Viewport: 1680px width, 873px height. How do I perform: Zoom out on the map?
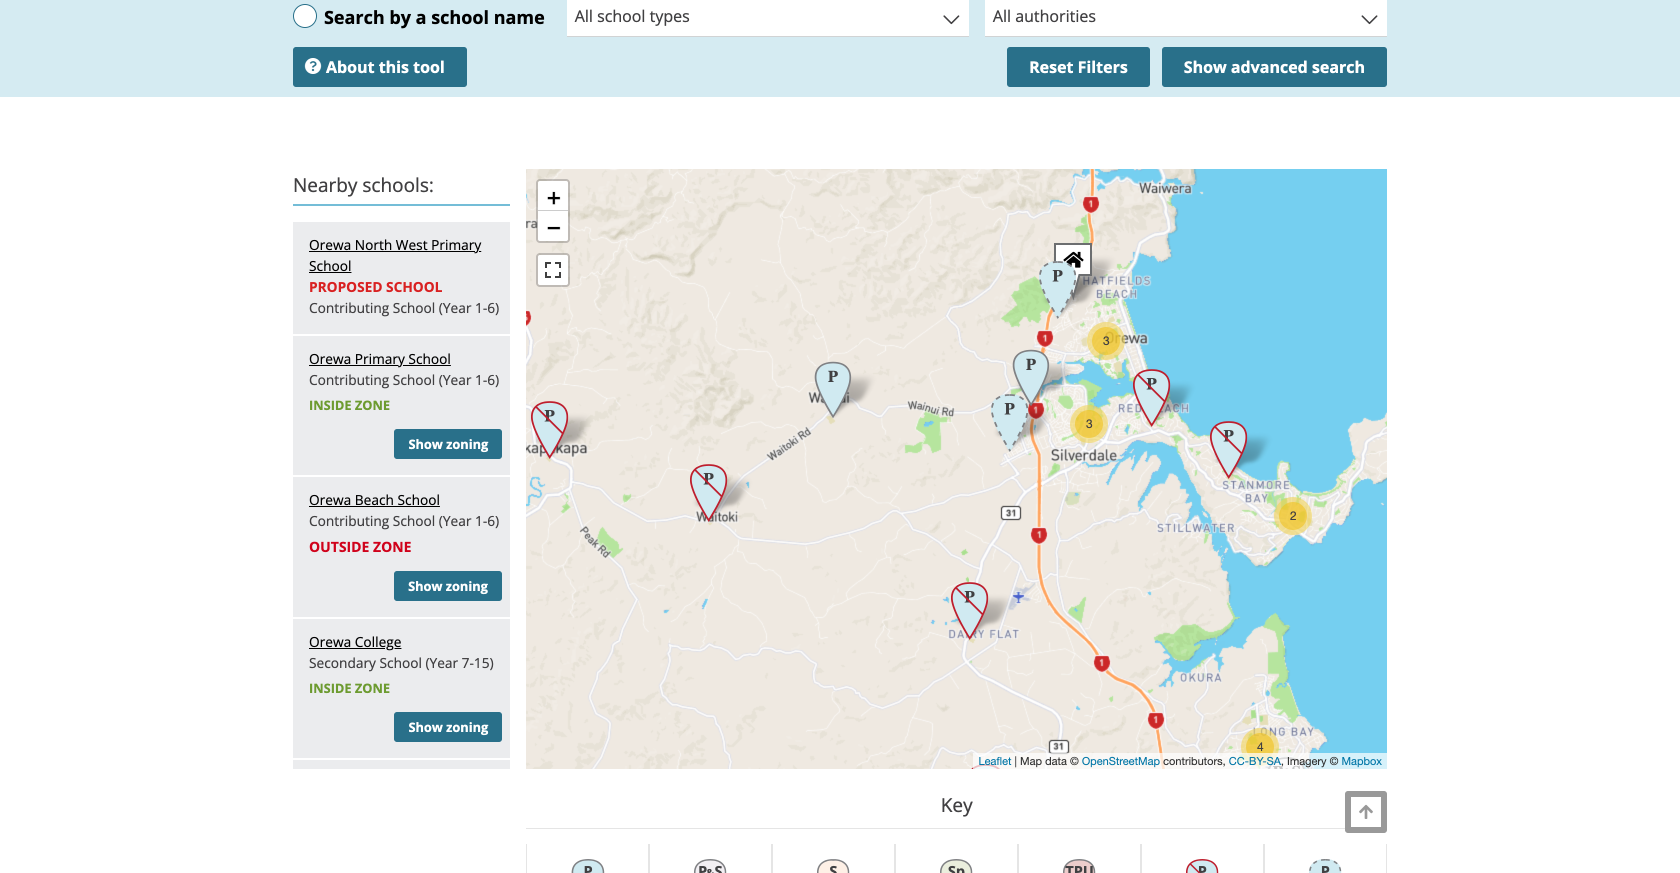(x=553, y=227)
